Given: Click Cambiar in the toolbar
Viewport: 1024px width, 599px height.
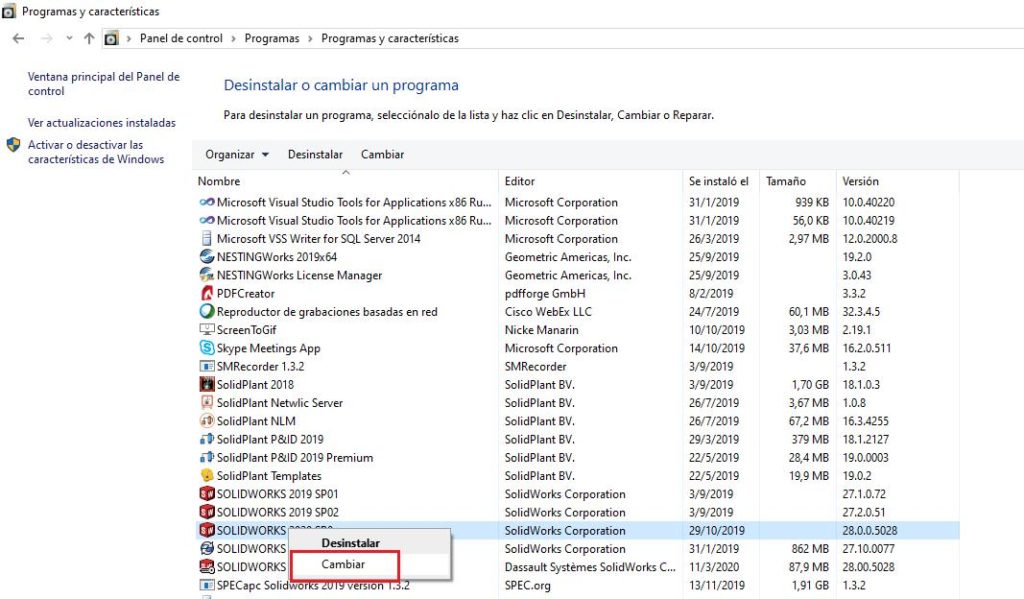Looking at the screenshot, I should [x=383, y=155].
